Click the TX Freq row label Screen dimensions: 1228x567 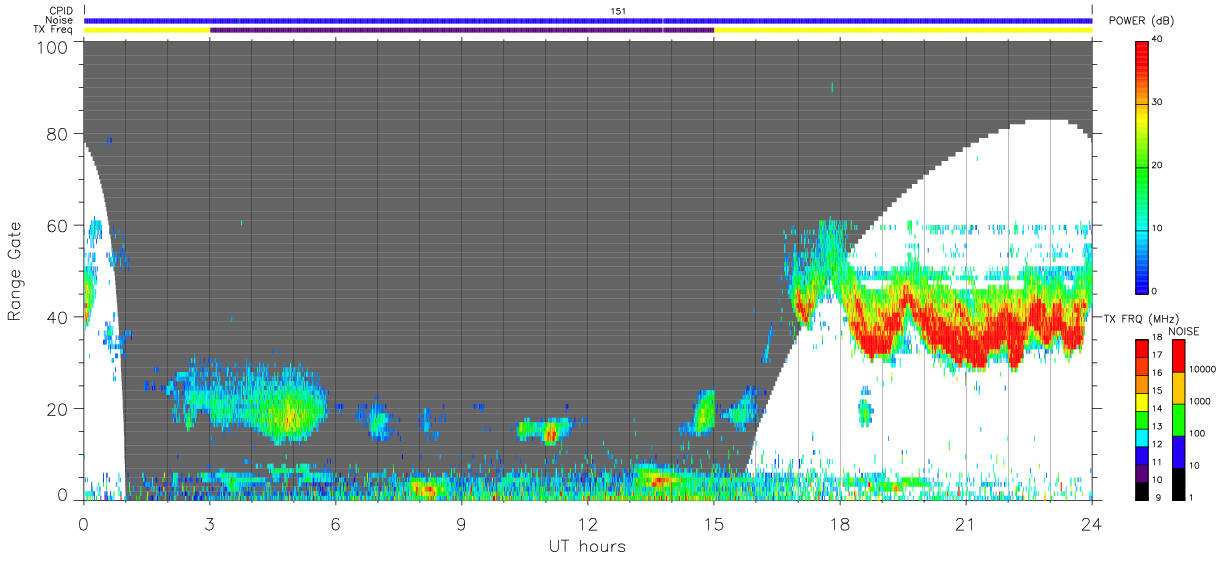[x=54, y=29]
